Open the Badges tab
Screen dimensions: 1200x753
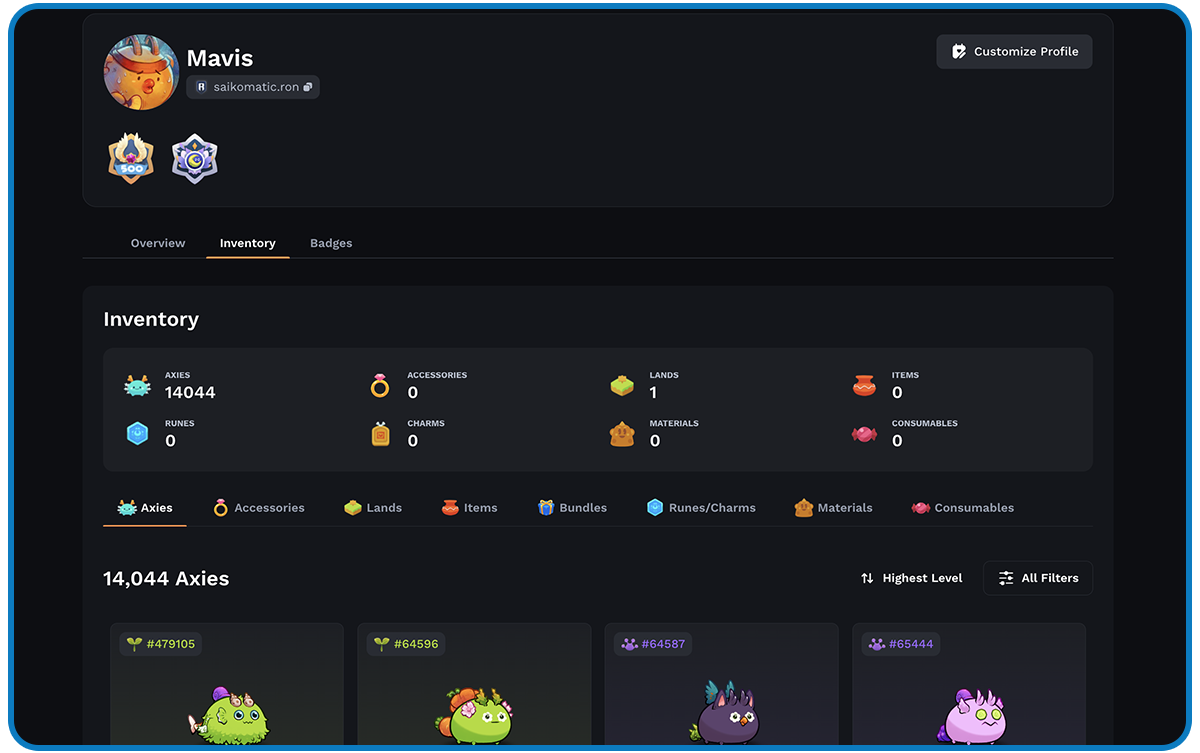331,243
